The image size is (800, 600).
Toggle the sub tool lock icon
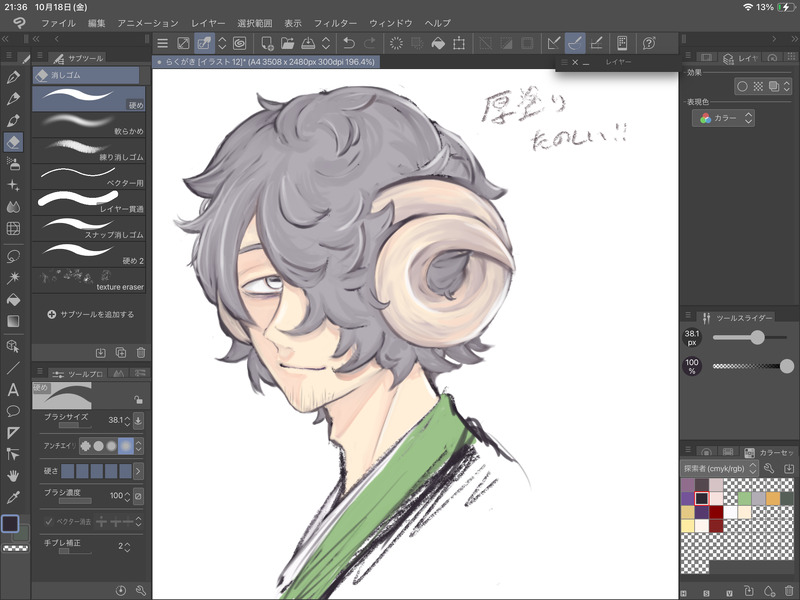tap(138, 399)
